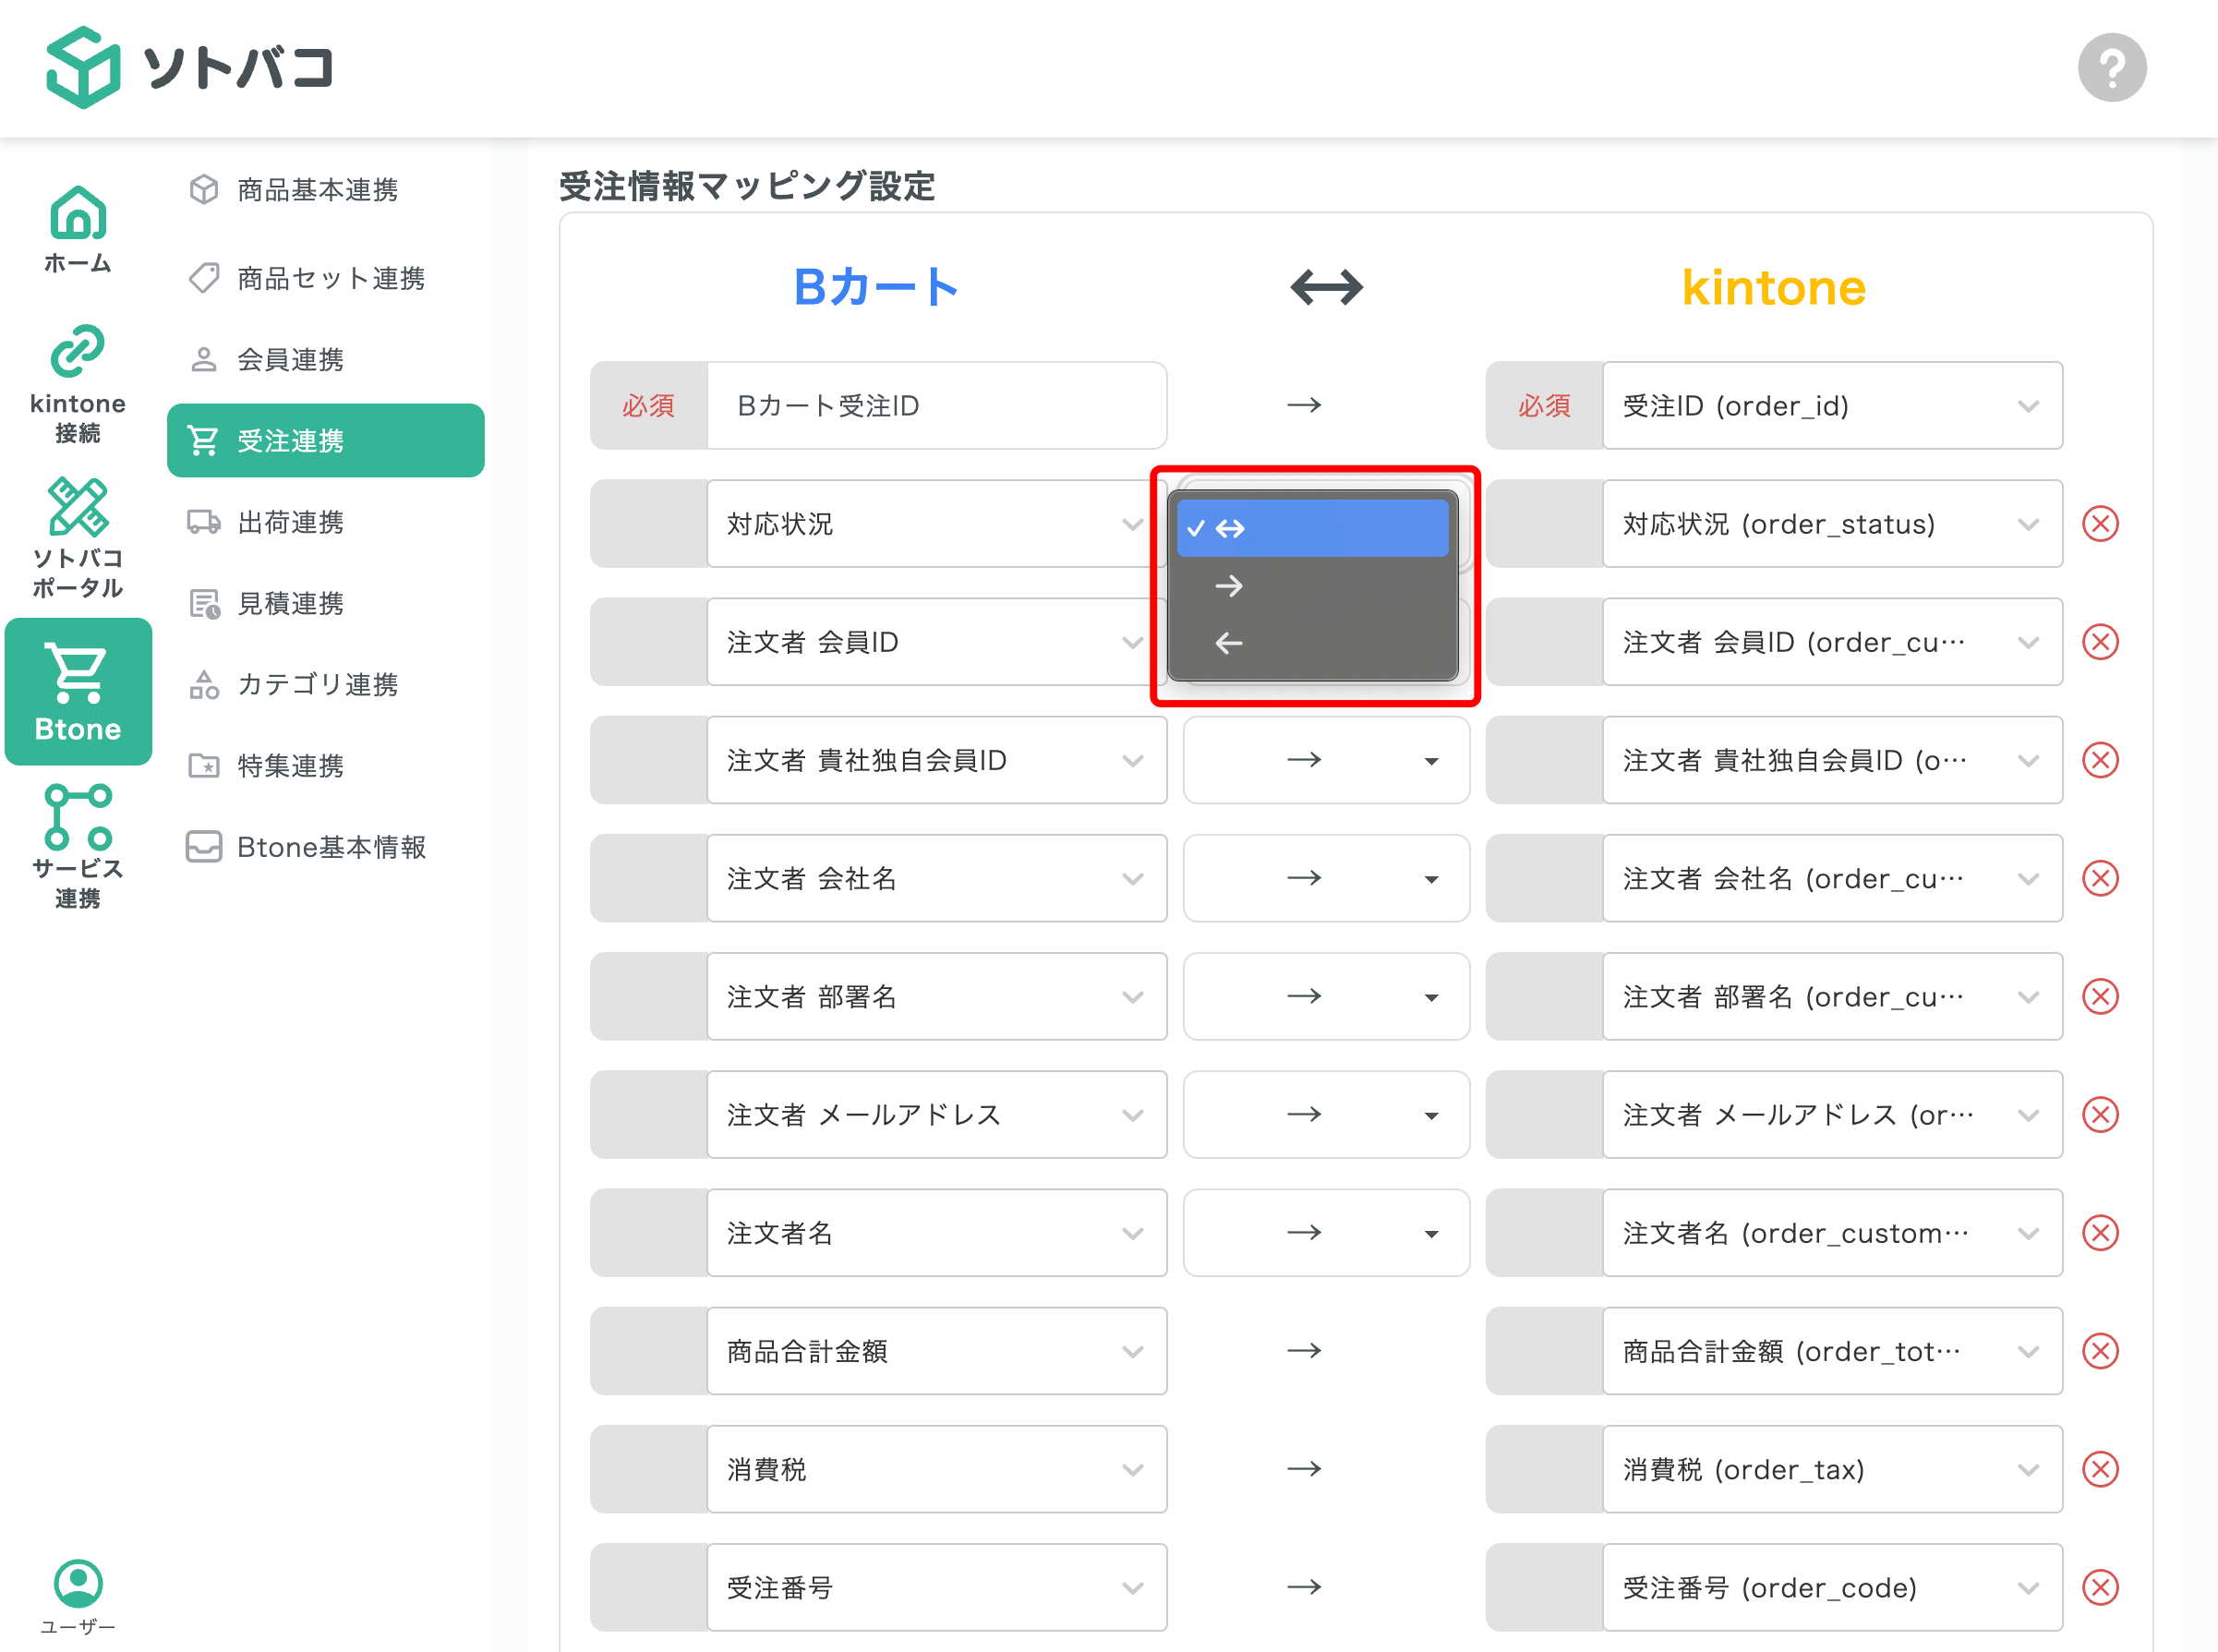Choose left arrow direction in open list
This screenshot has height=1652, width=2218.
pos(1229,643)
